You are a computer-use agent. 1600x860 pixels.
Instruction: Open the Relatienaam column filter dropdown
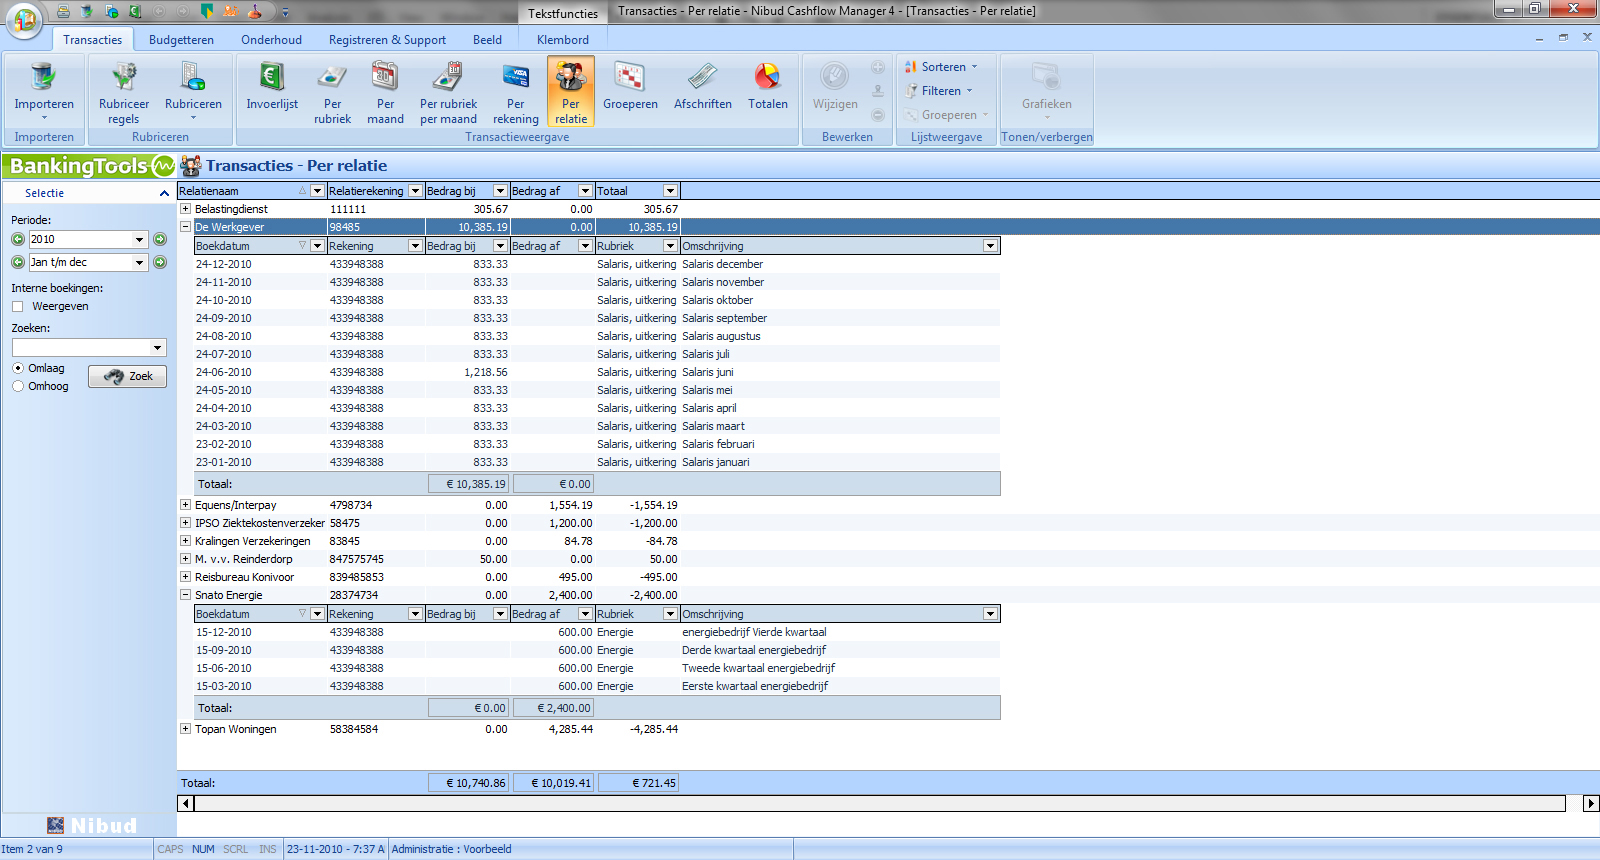tap(317, 191)
